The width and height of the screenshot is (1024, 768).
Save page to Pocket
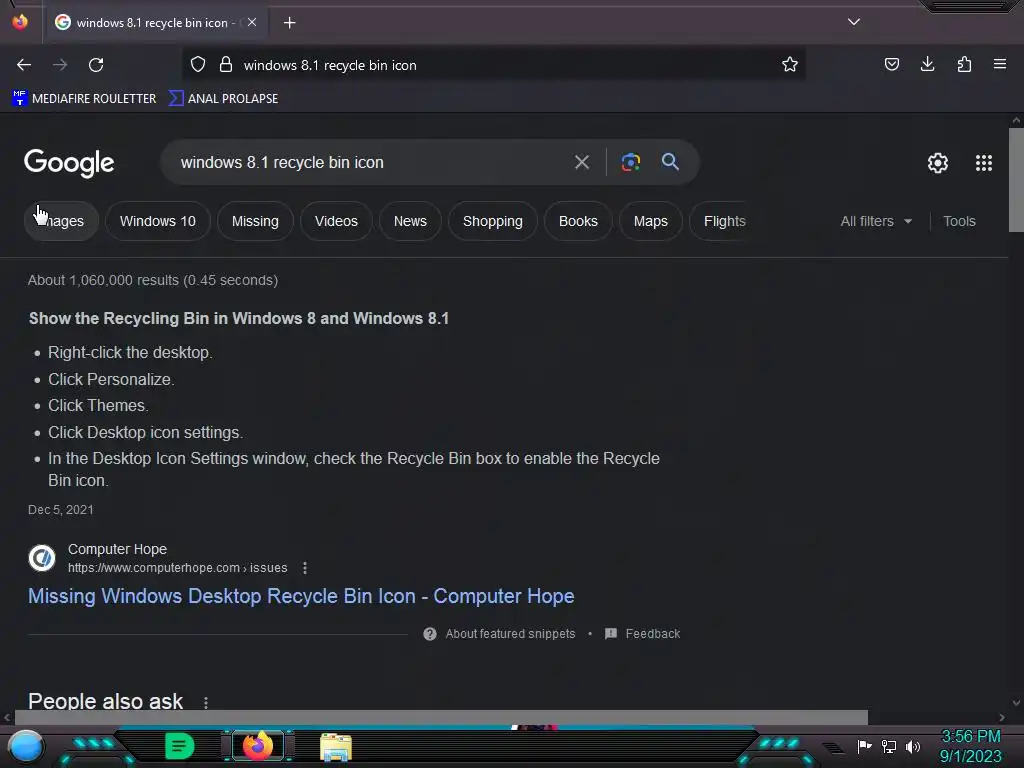tap(891, 64)
